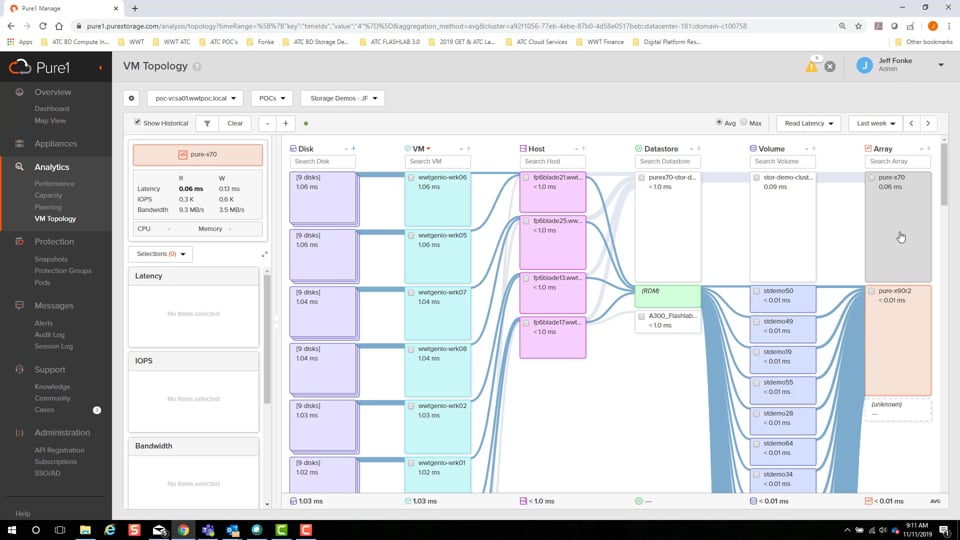
Task: Click the topology view vertical scrollbar
Action: 943,174
